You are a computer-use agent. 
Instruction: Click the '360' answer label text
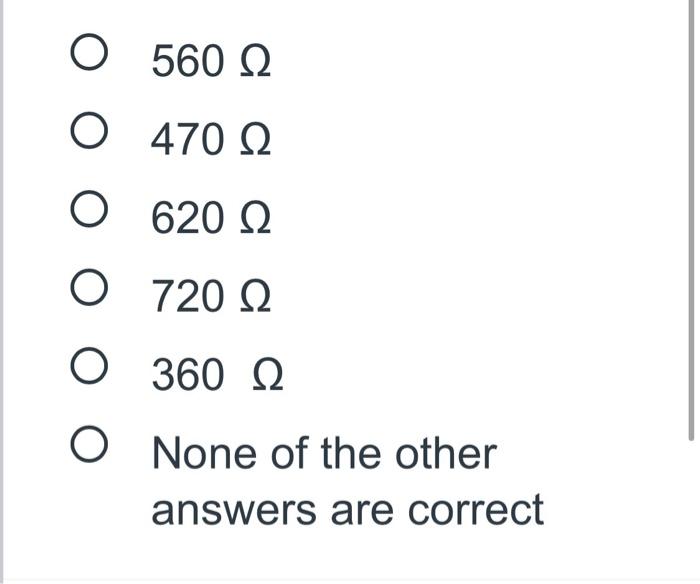(x=188, y=374)
